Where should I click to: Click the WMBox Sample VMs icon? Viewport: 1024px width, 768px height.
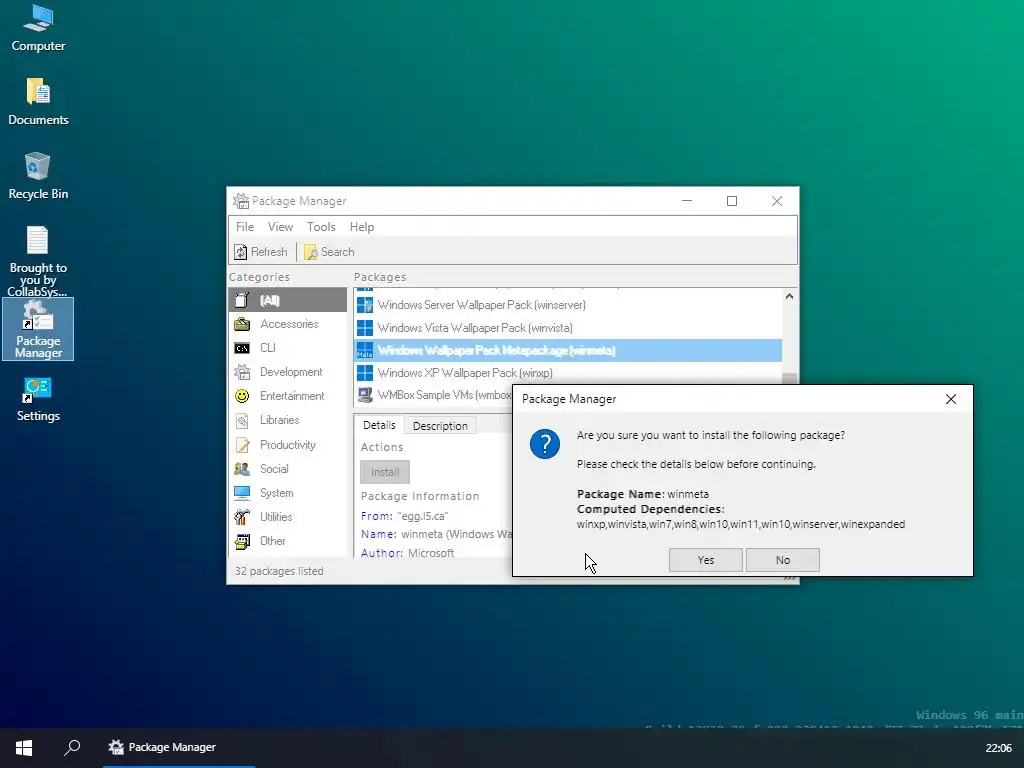[365, 395]
